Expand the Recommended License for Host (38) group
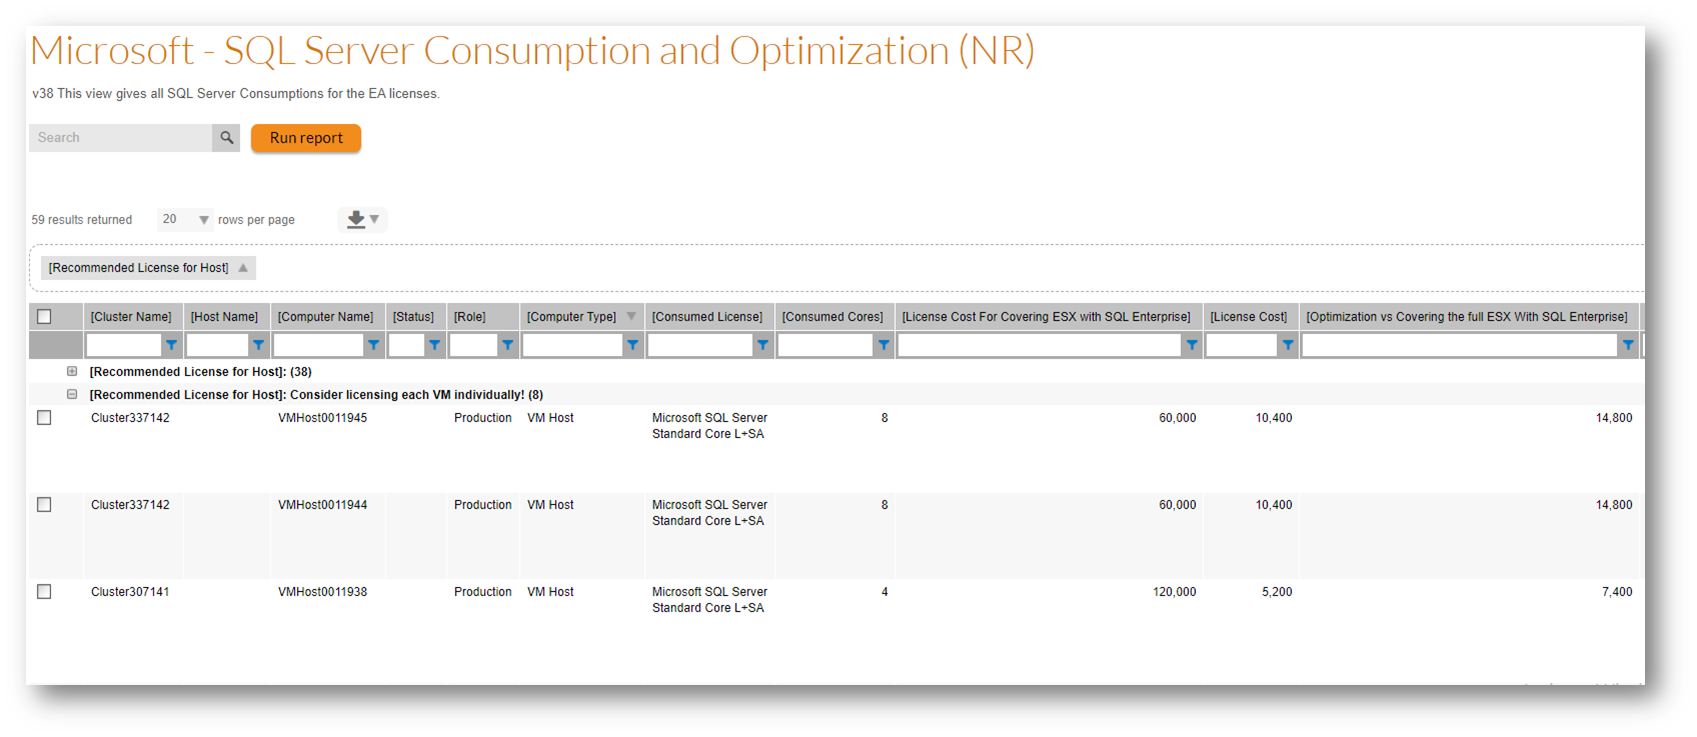 72,371
